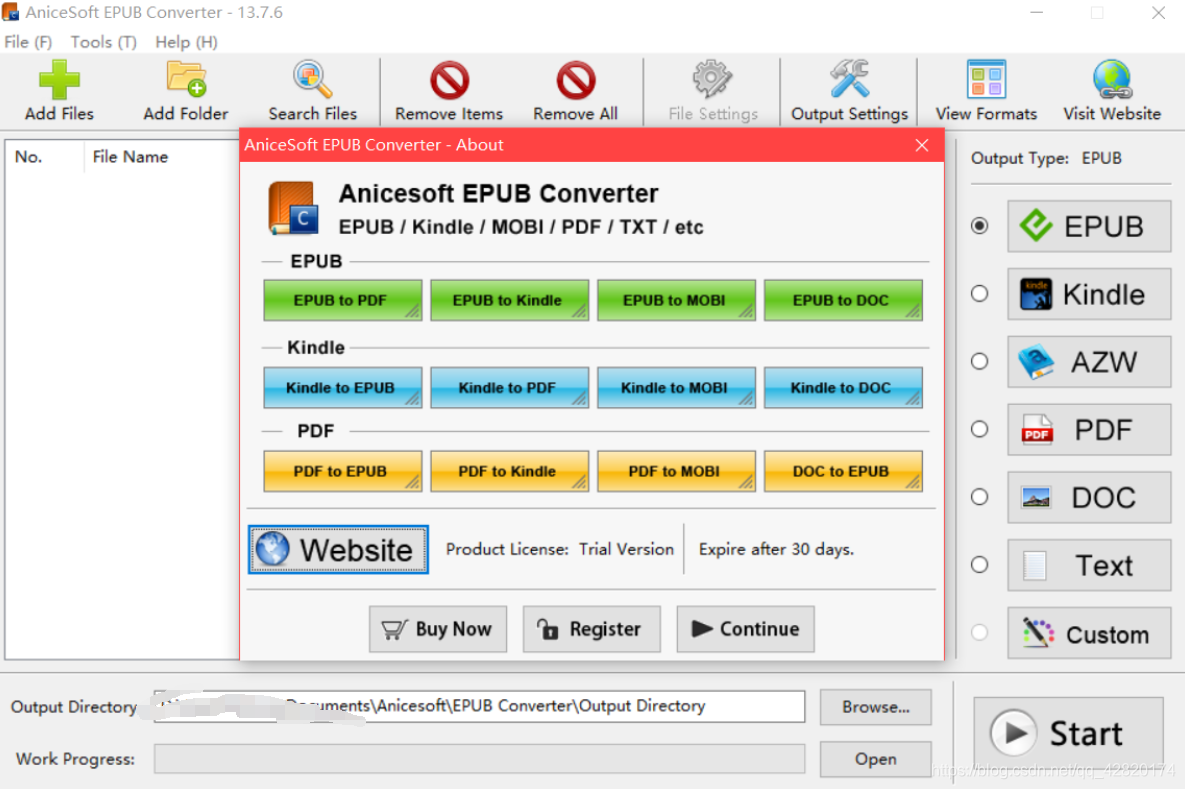Choose the EPUB output format button
Image resolution: width=1185 pixels, height=789 pixels.
pyautogui.click(x=1089, y=226)
